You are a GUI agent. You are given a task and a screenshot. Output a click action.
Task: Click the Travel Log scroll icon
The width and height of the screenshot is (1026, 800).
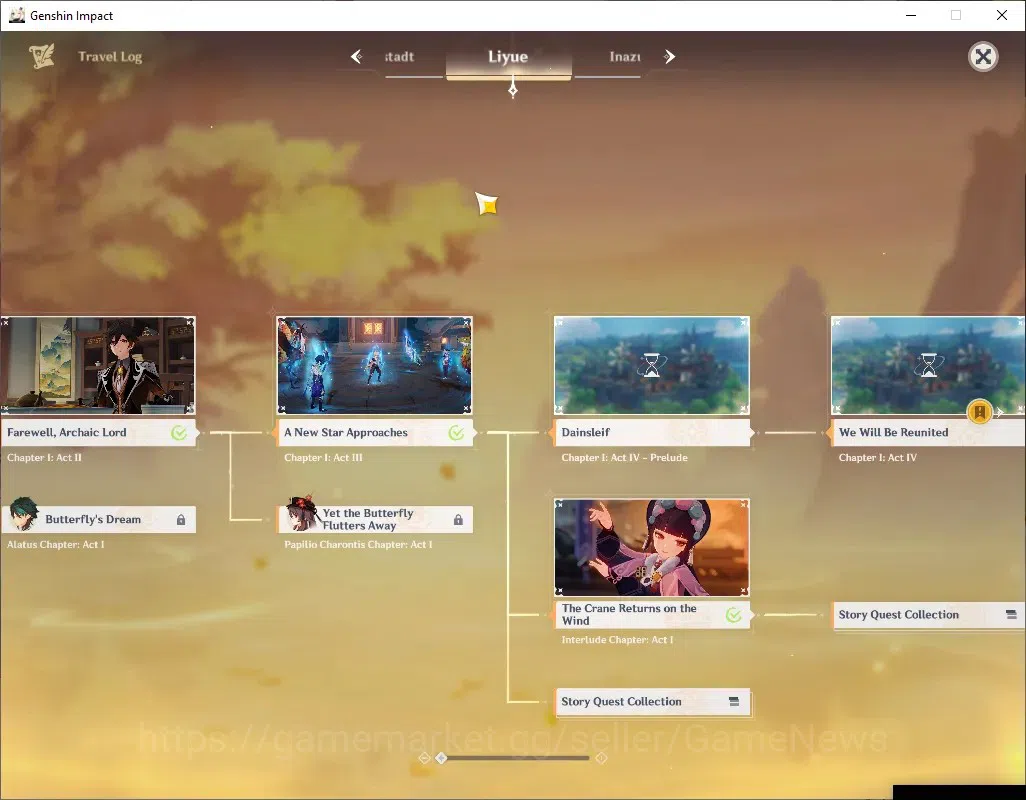(x=41, y=56)
